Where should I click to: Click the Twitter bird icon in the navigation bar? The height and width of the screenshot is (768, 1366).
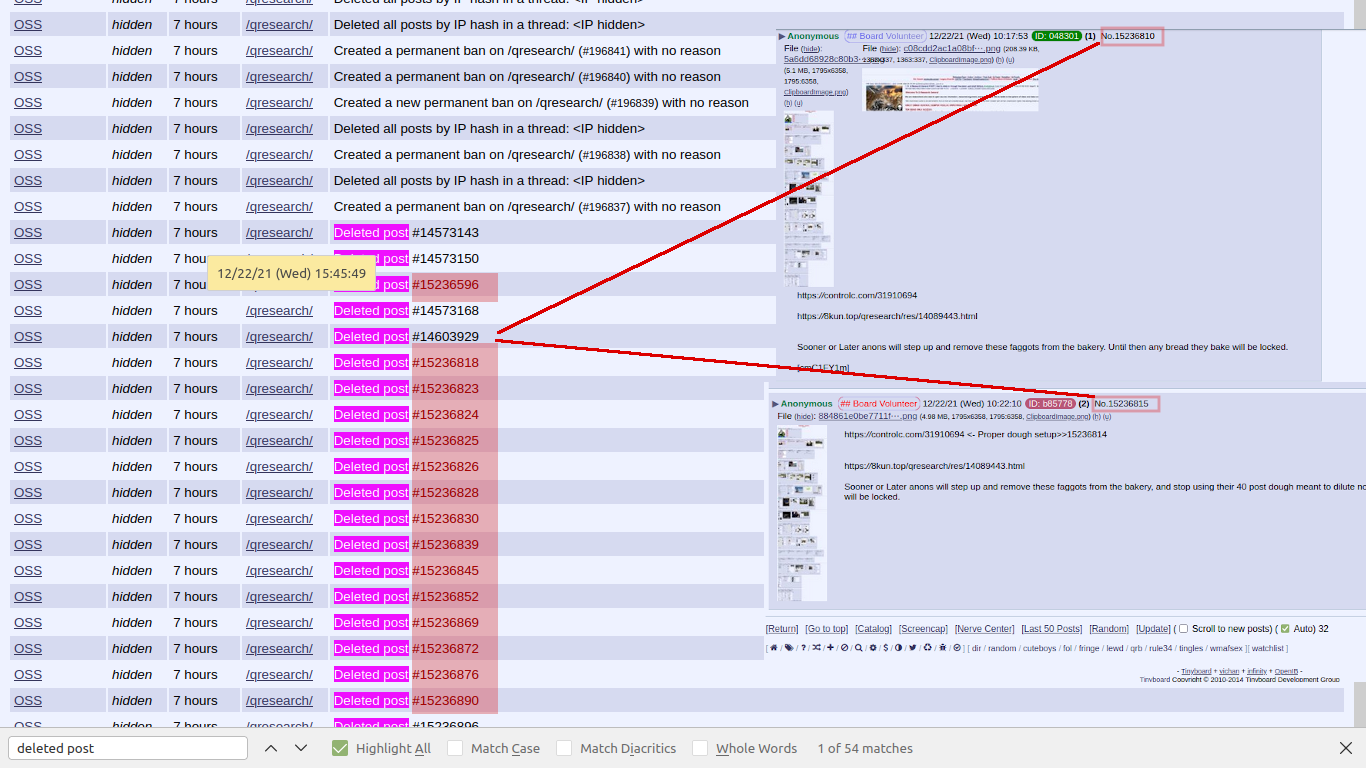913,648
